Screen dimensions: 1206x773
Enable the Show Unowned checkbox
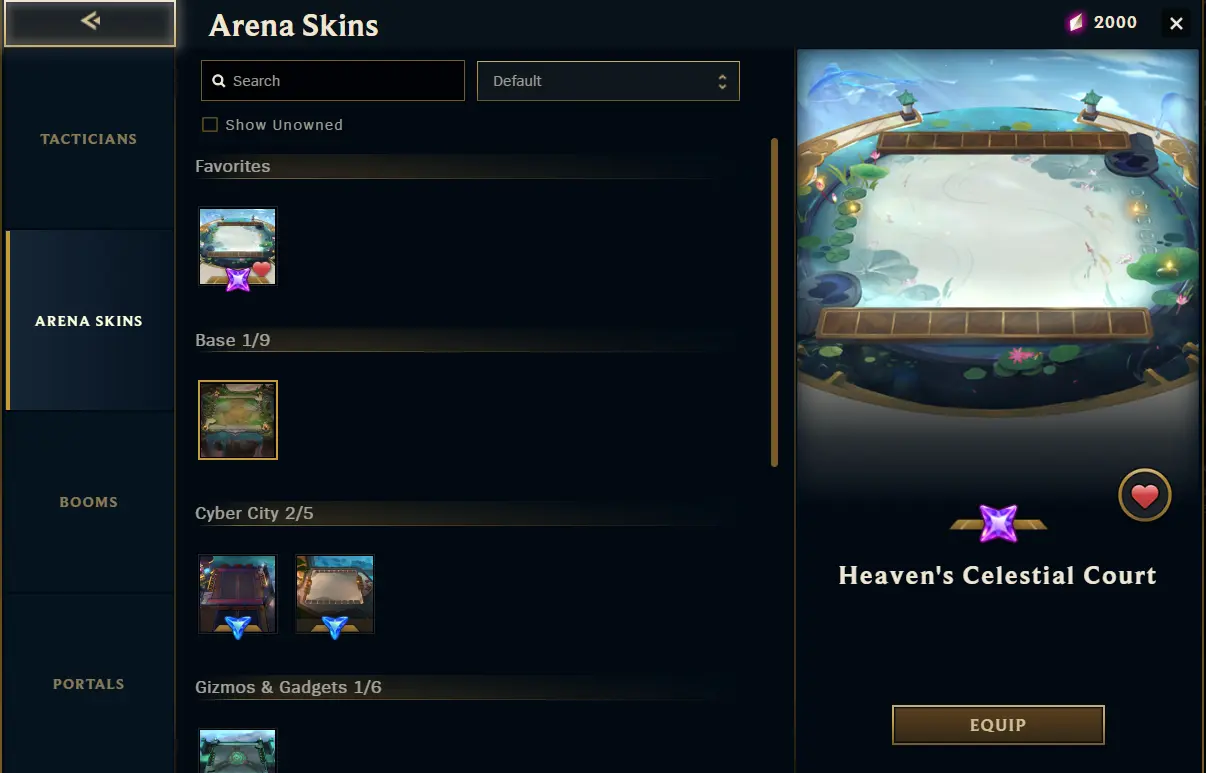point(210,125)
